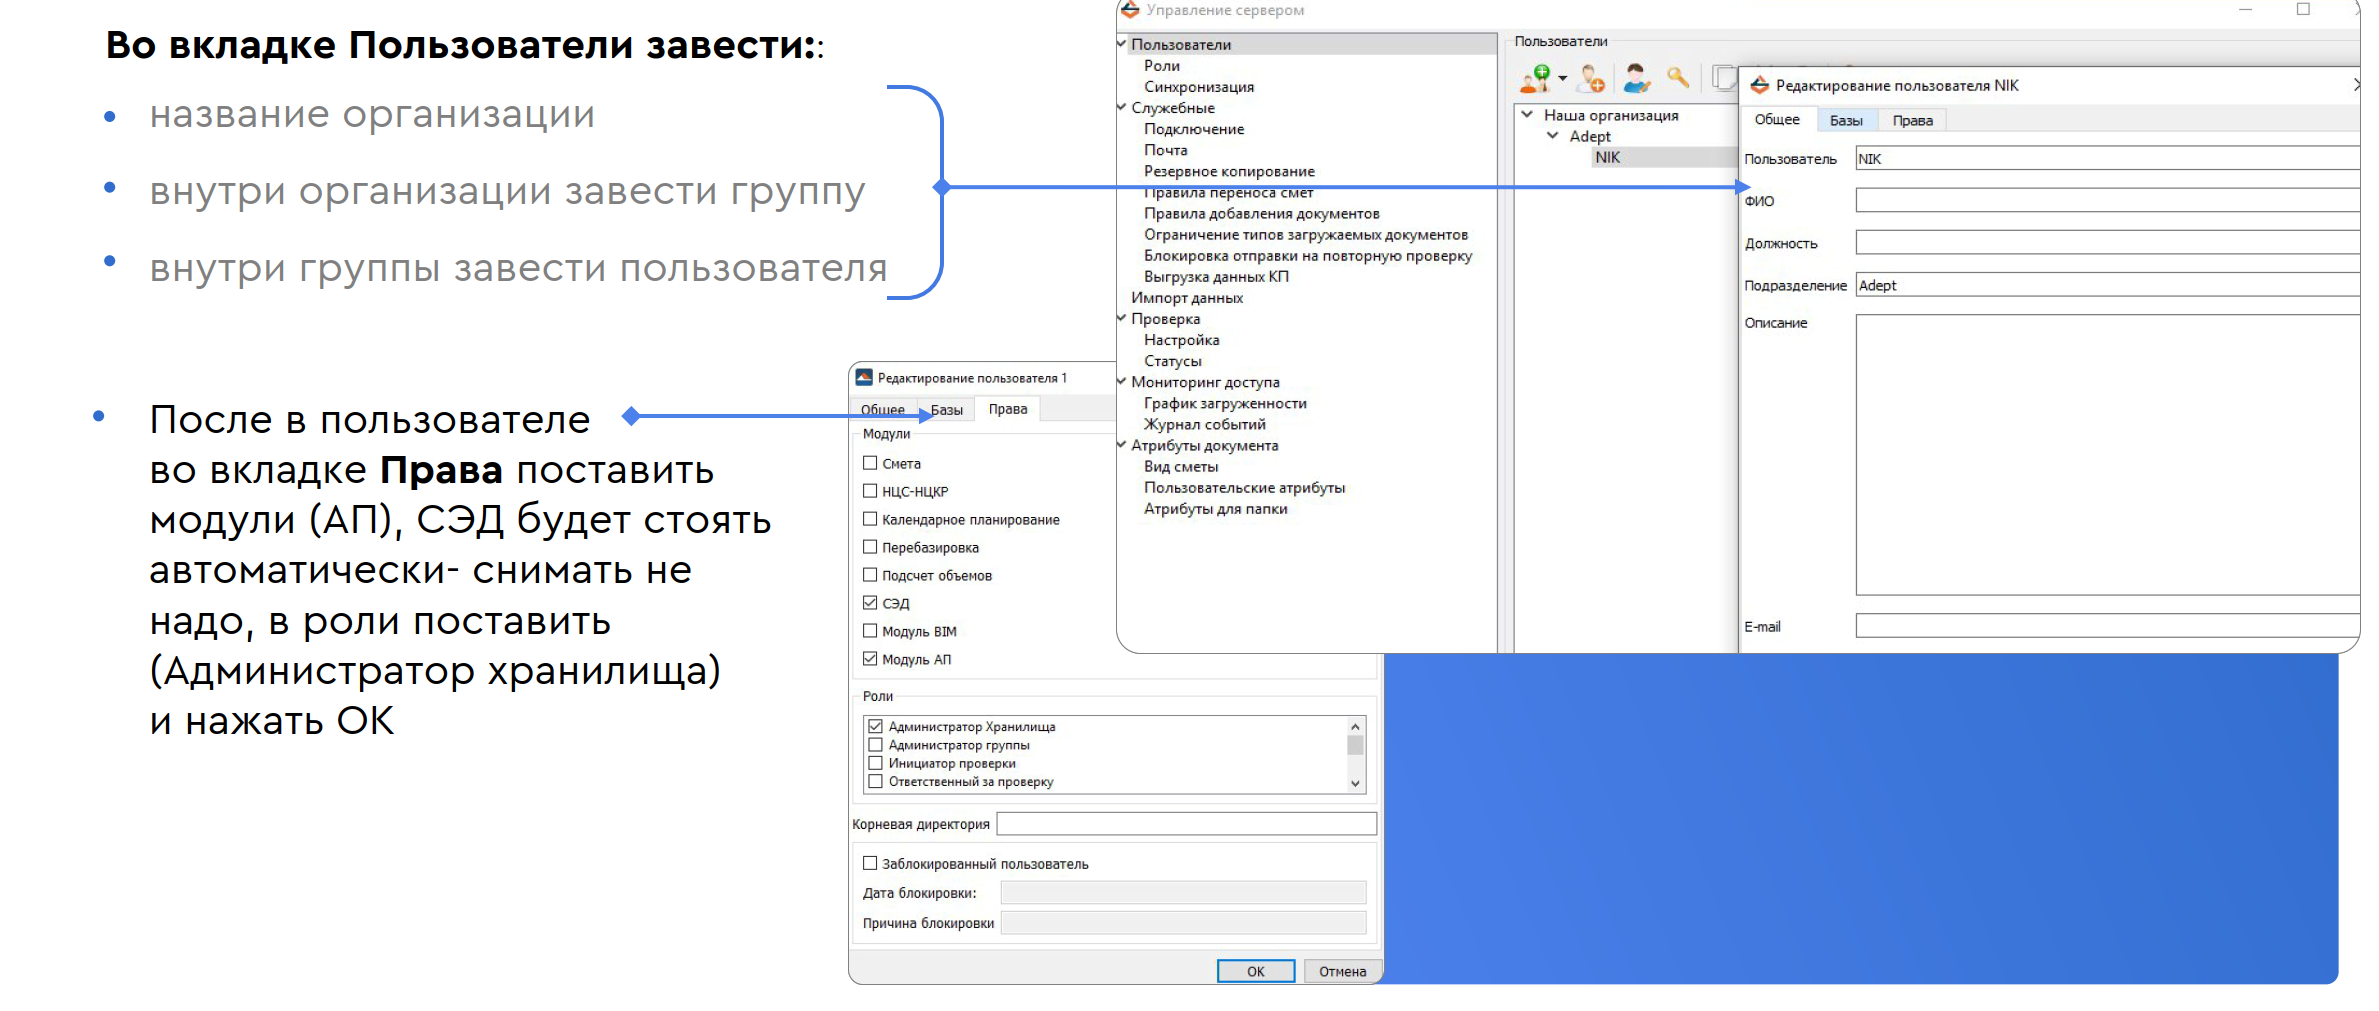Enable the Смета module checkbox
Image resolution: width=2379 pixels, height=1011 pixels.
(x=870, y=463)
